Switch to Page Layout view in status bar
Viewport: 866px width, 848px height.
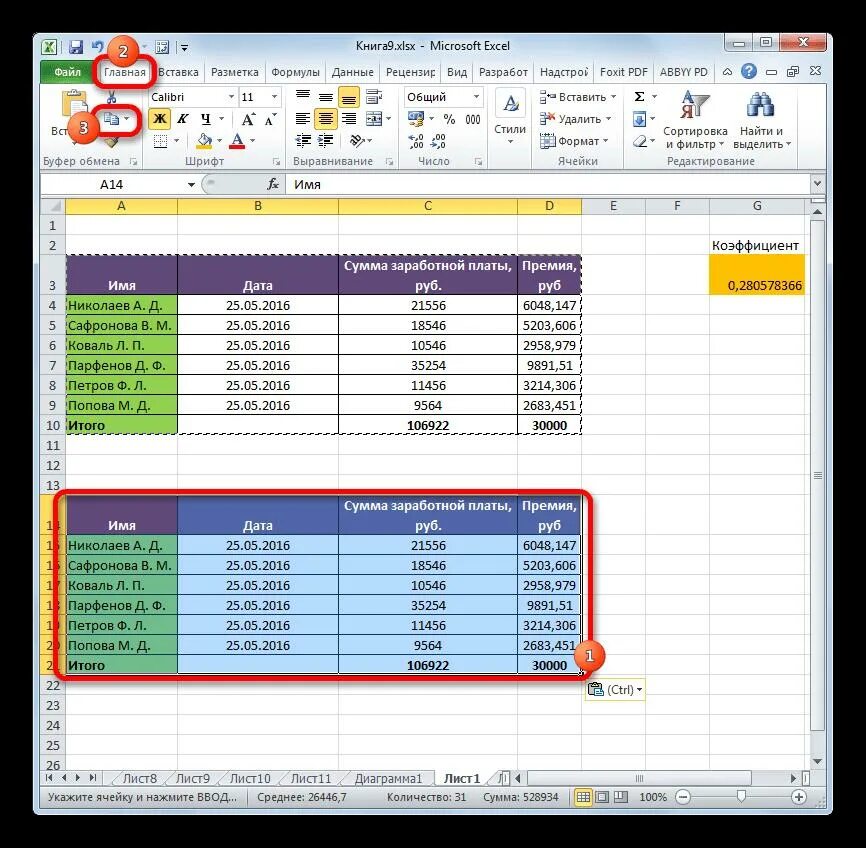click(x=602, y=797)
